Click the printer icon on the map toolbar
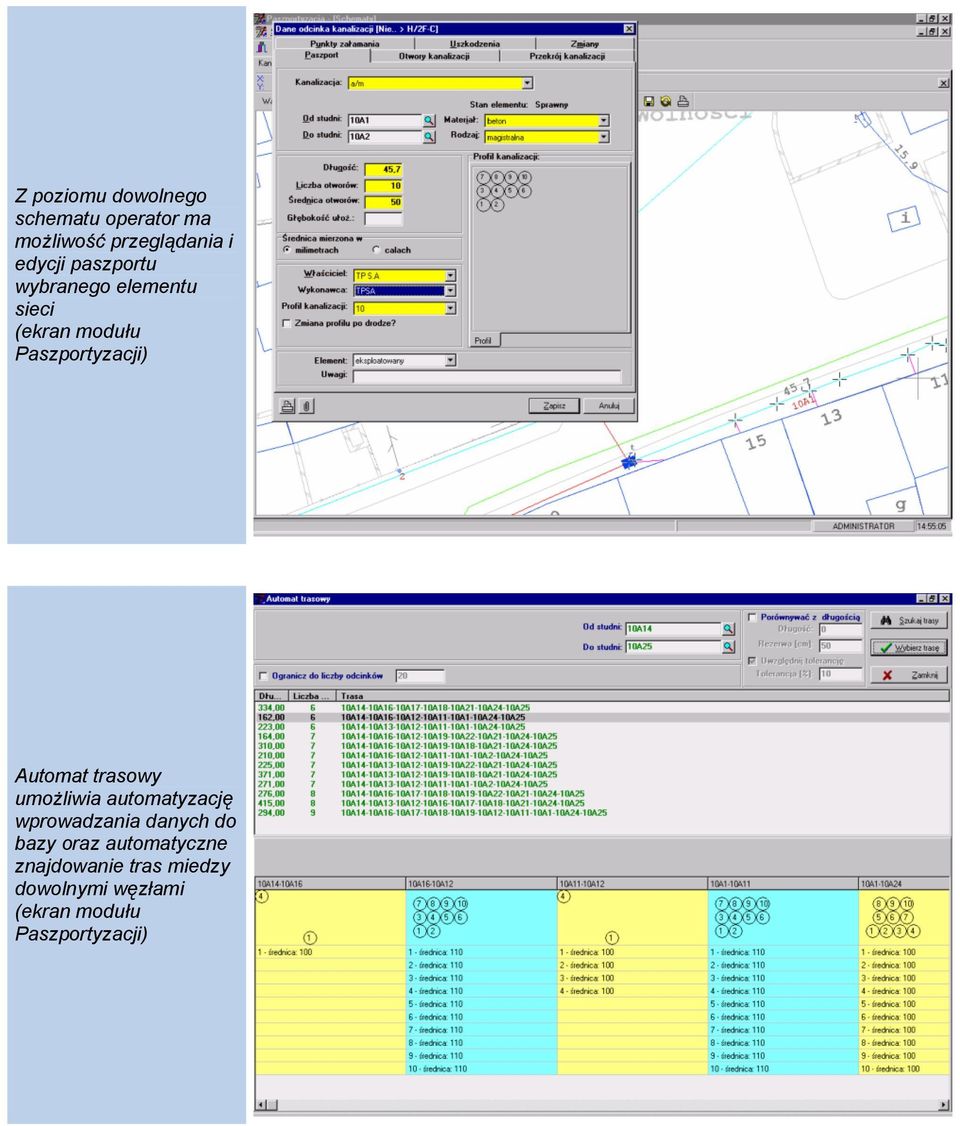The width and height of the screenshot is (960, 1126). click(683, 102)
